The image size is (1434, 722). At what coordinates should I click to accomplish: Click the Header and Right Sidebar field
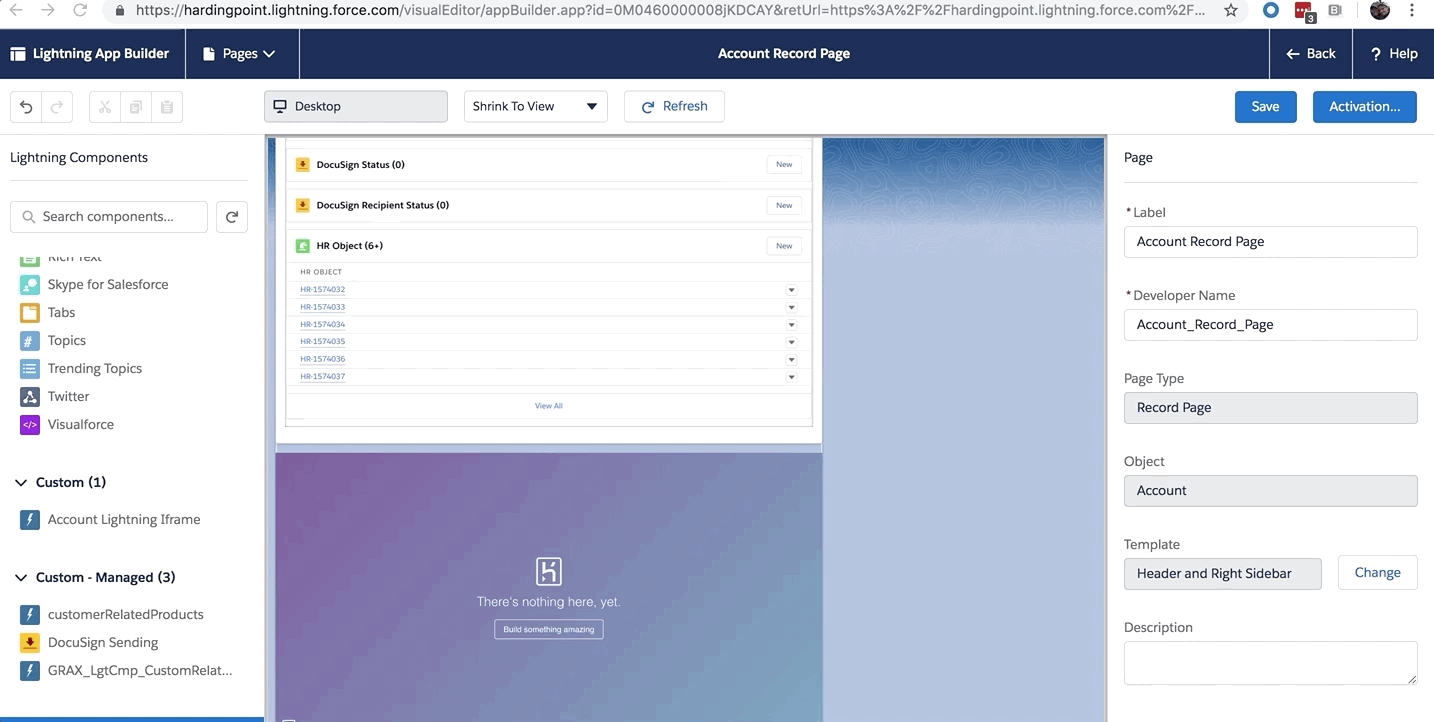(x=1222, y=574)
